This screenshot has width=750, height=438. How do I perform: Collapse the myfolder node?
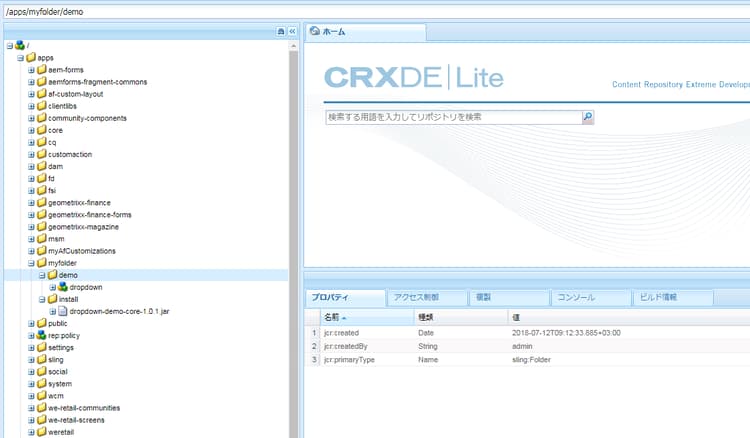(x=31, y=263)
